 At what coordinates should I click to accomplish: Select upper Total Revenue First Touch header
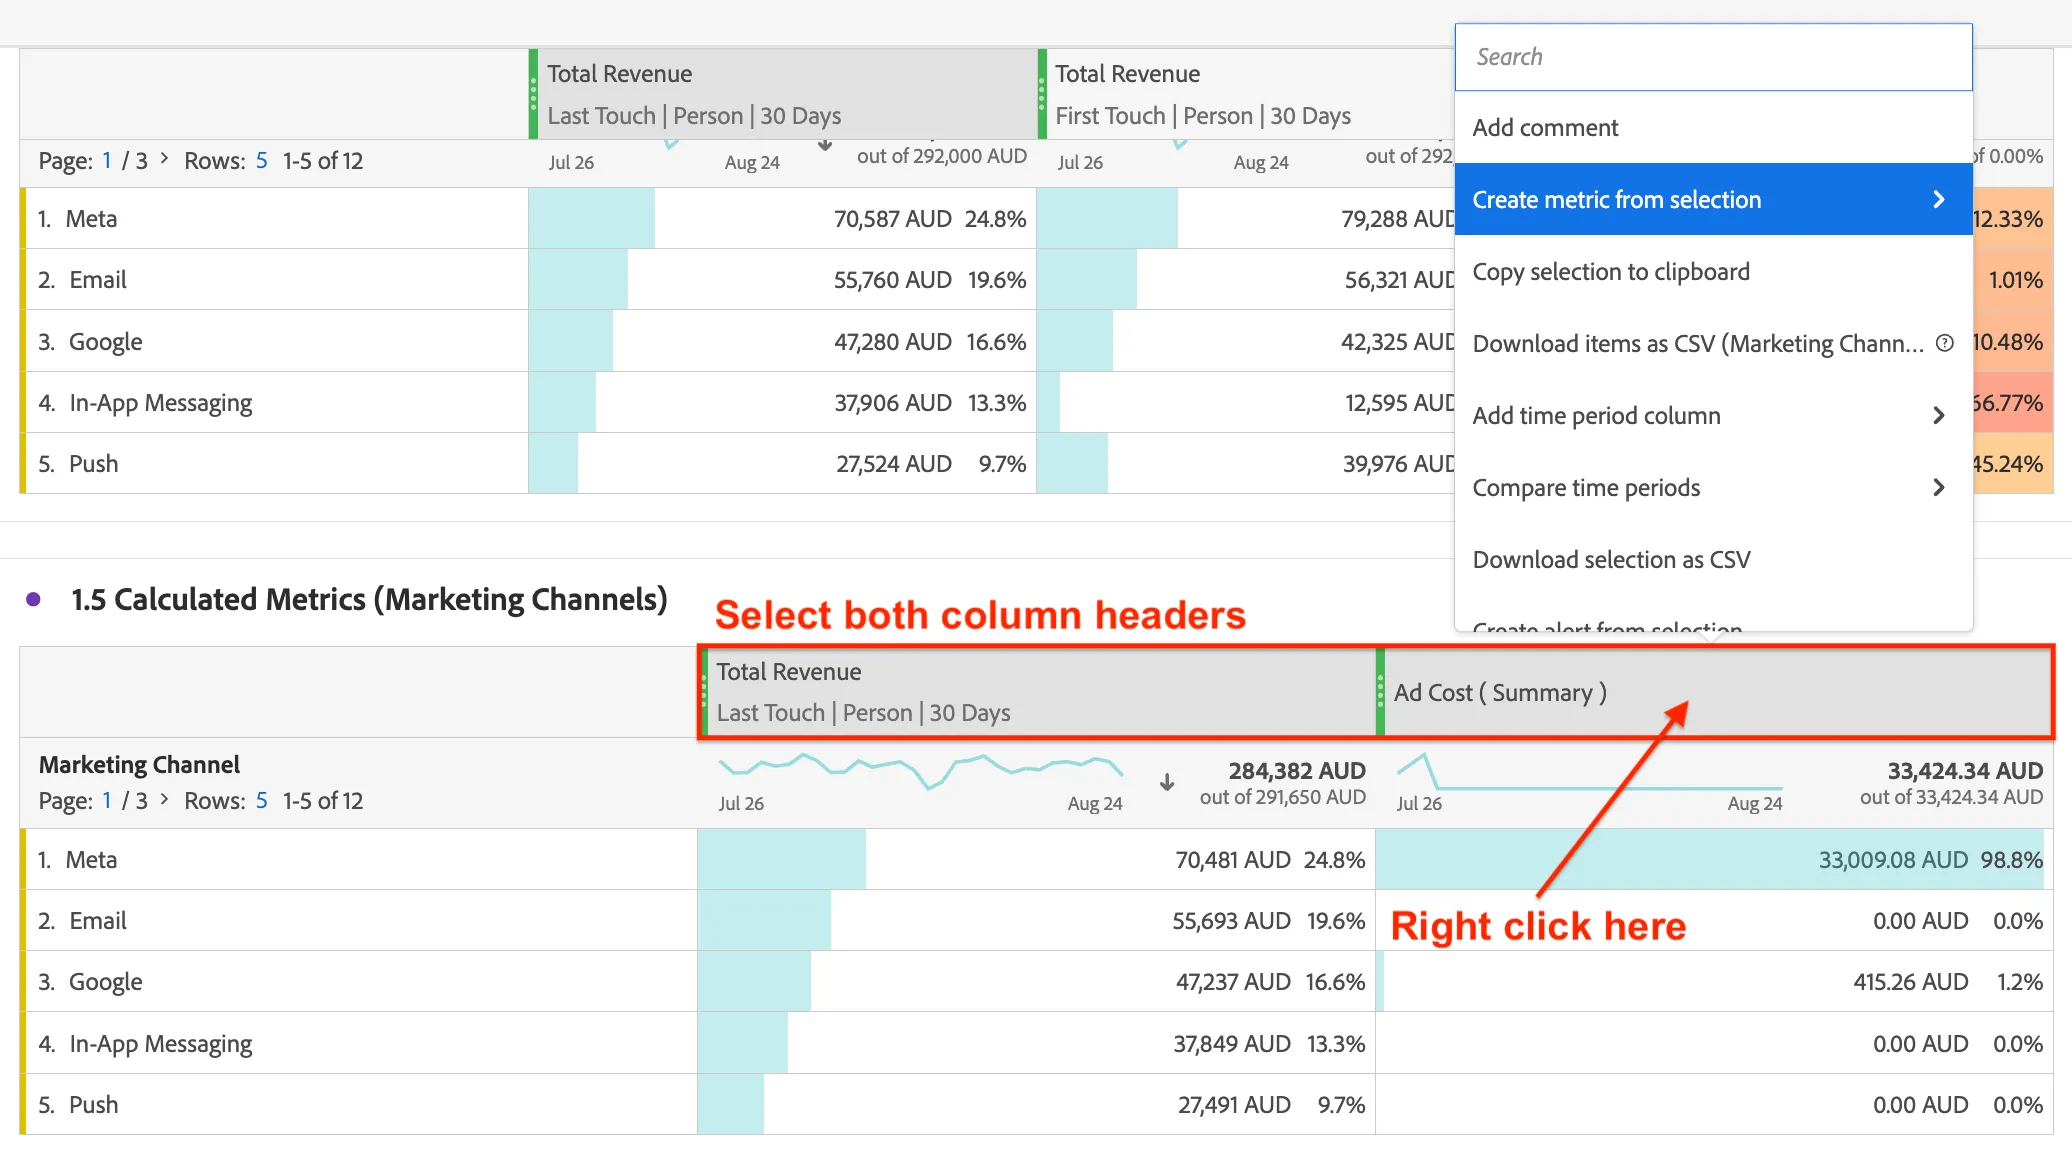(x=1246, y=94)
